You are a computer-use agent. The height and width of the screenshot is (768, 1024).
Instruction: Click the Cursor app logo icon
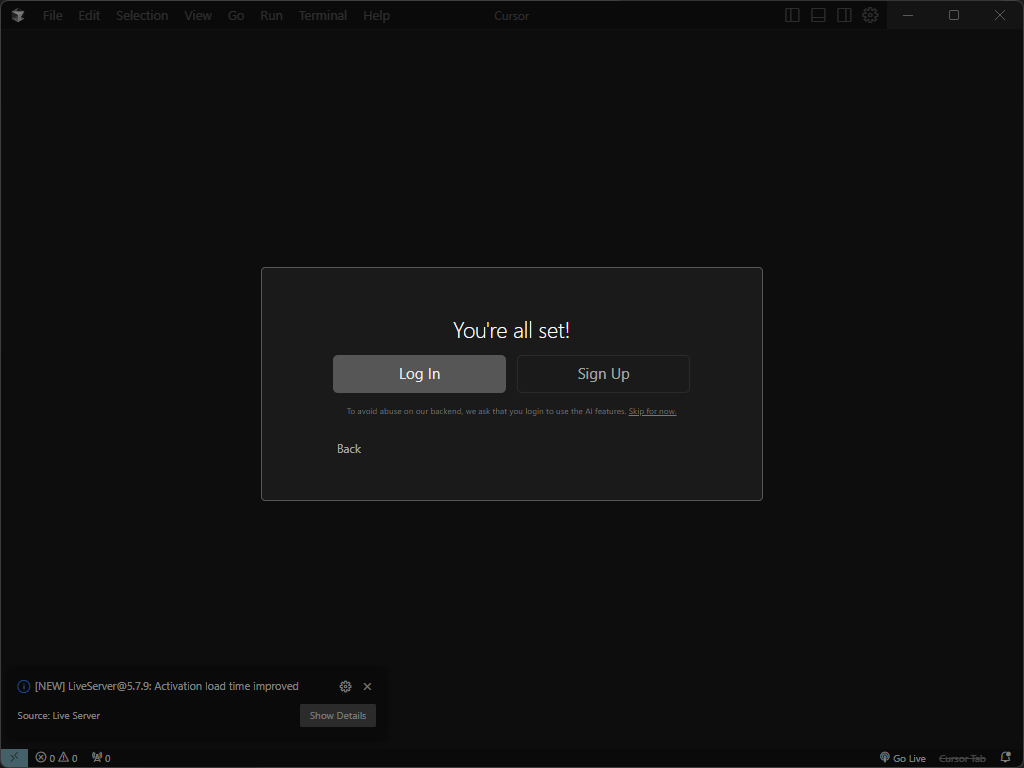18,15
